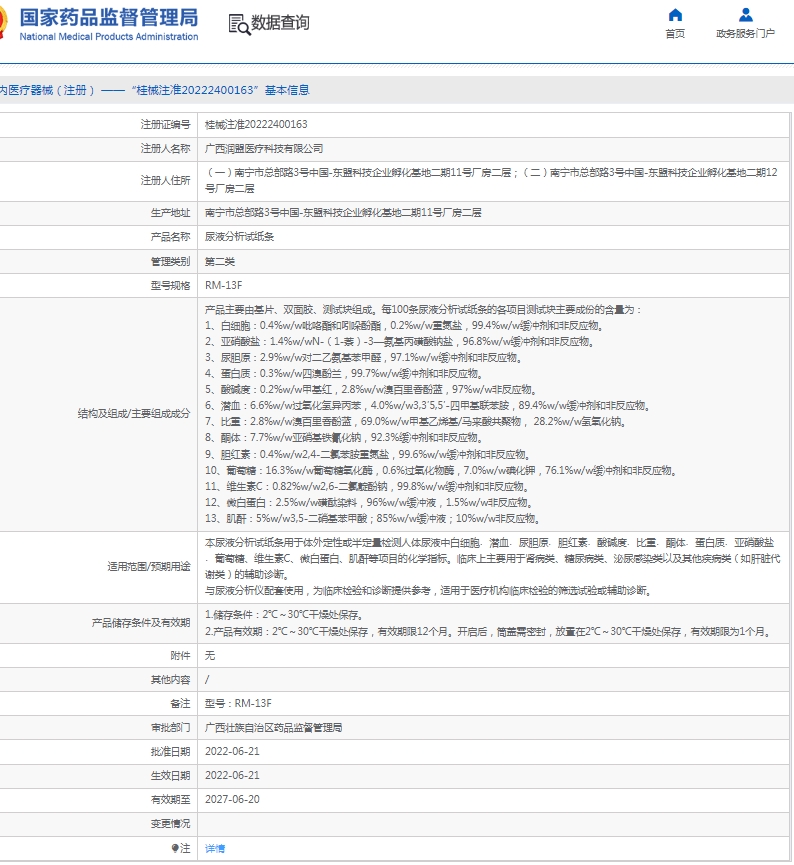
Task: Open the 详情 link in 注 row
Action: pyautogui.click(x=215, y=848)
